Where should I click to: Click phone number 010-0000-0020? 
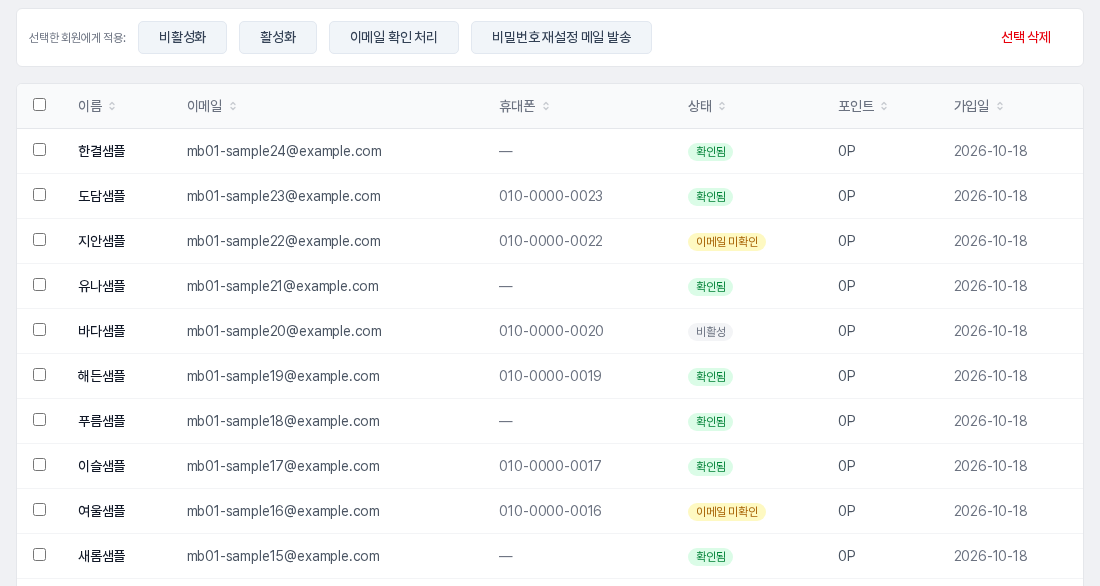pyautogui.click(x=551, y=331)
